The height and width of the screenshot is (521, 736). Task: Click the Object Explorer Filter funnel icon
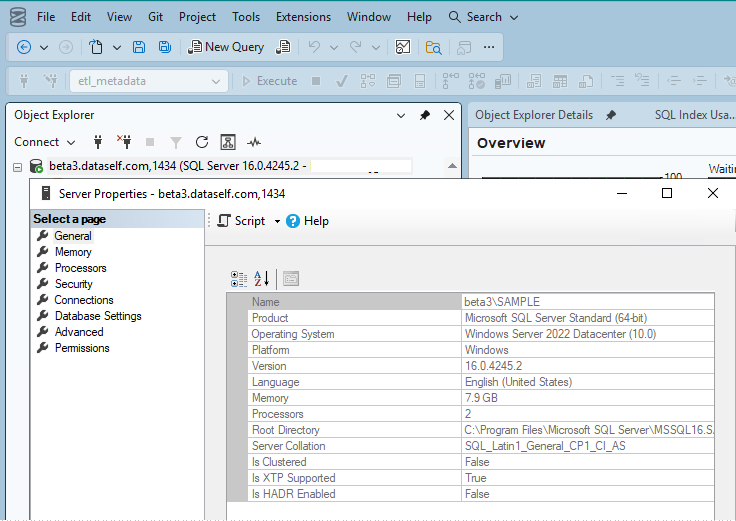click(176, 142)
